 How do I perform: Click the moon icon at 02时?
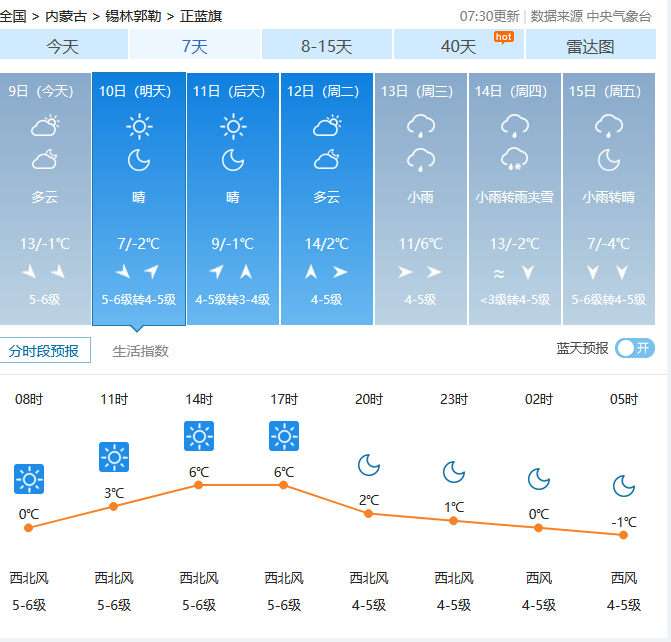(539, 479)
